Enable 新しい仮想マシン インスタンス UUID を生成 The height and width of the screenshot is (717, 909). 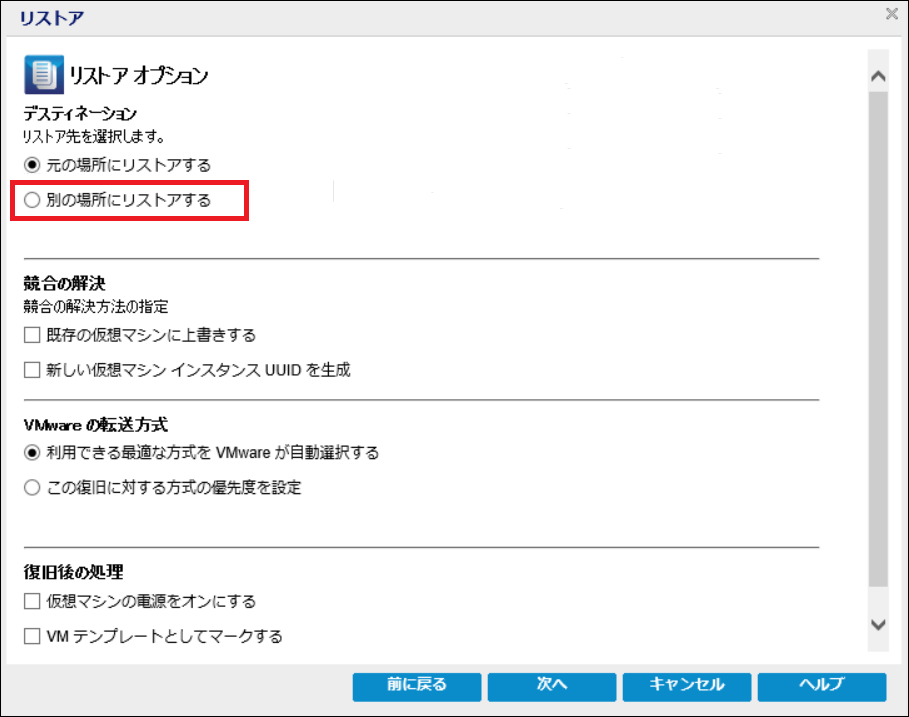[32, 370]
